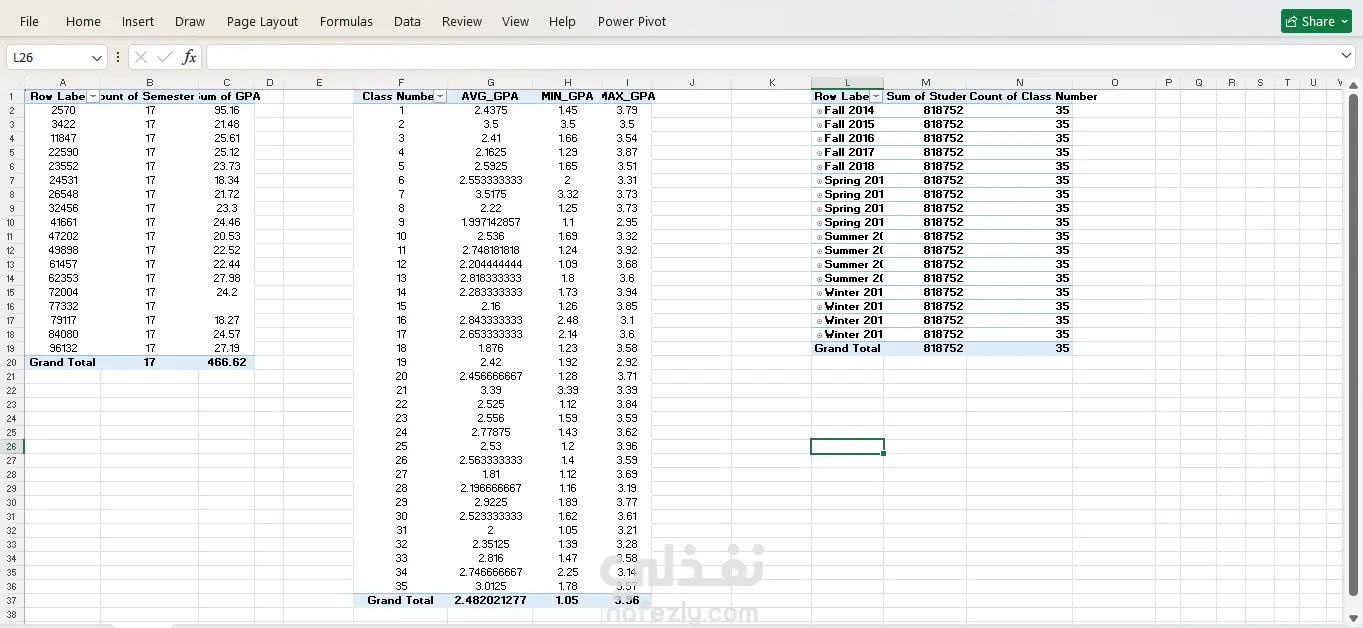The height and width of the screenshot is (628, 1363).
Task: Switch to the Review tab
Action: tap(462, 21)
